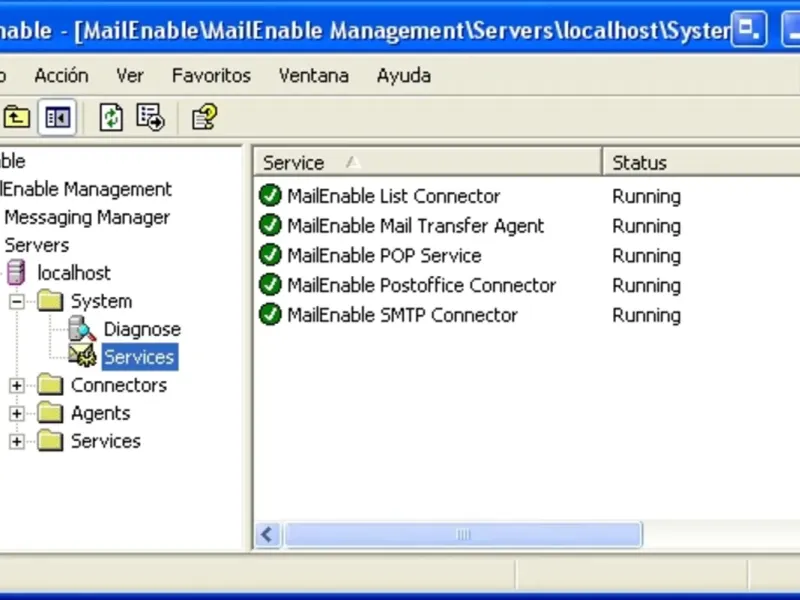Select MailEnable POP Service row
The width and height of the screenshot is (800, 600).
[384, 255]
